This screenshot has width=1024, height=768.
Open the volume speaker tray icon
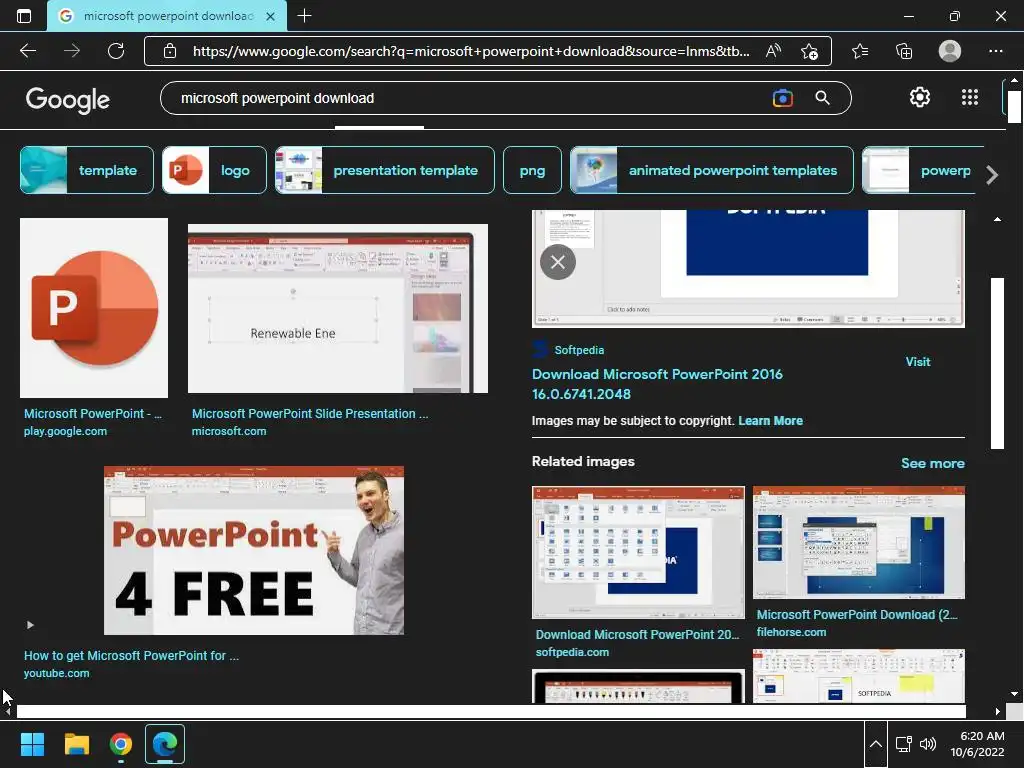[x=927, y=744]
